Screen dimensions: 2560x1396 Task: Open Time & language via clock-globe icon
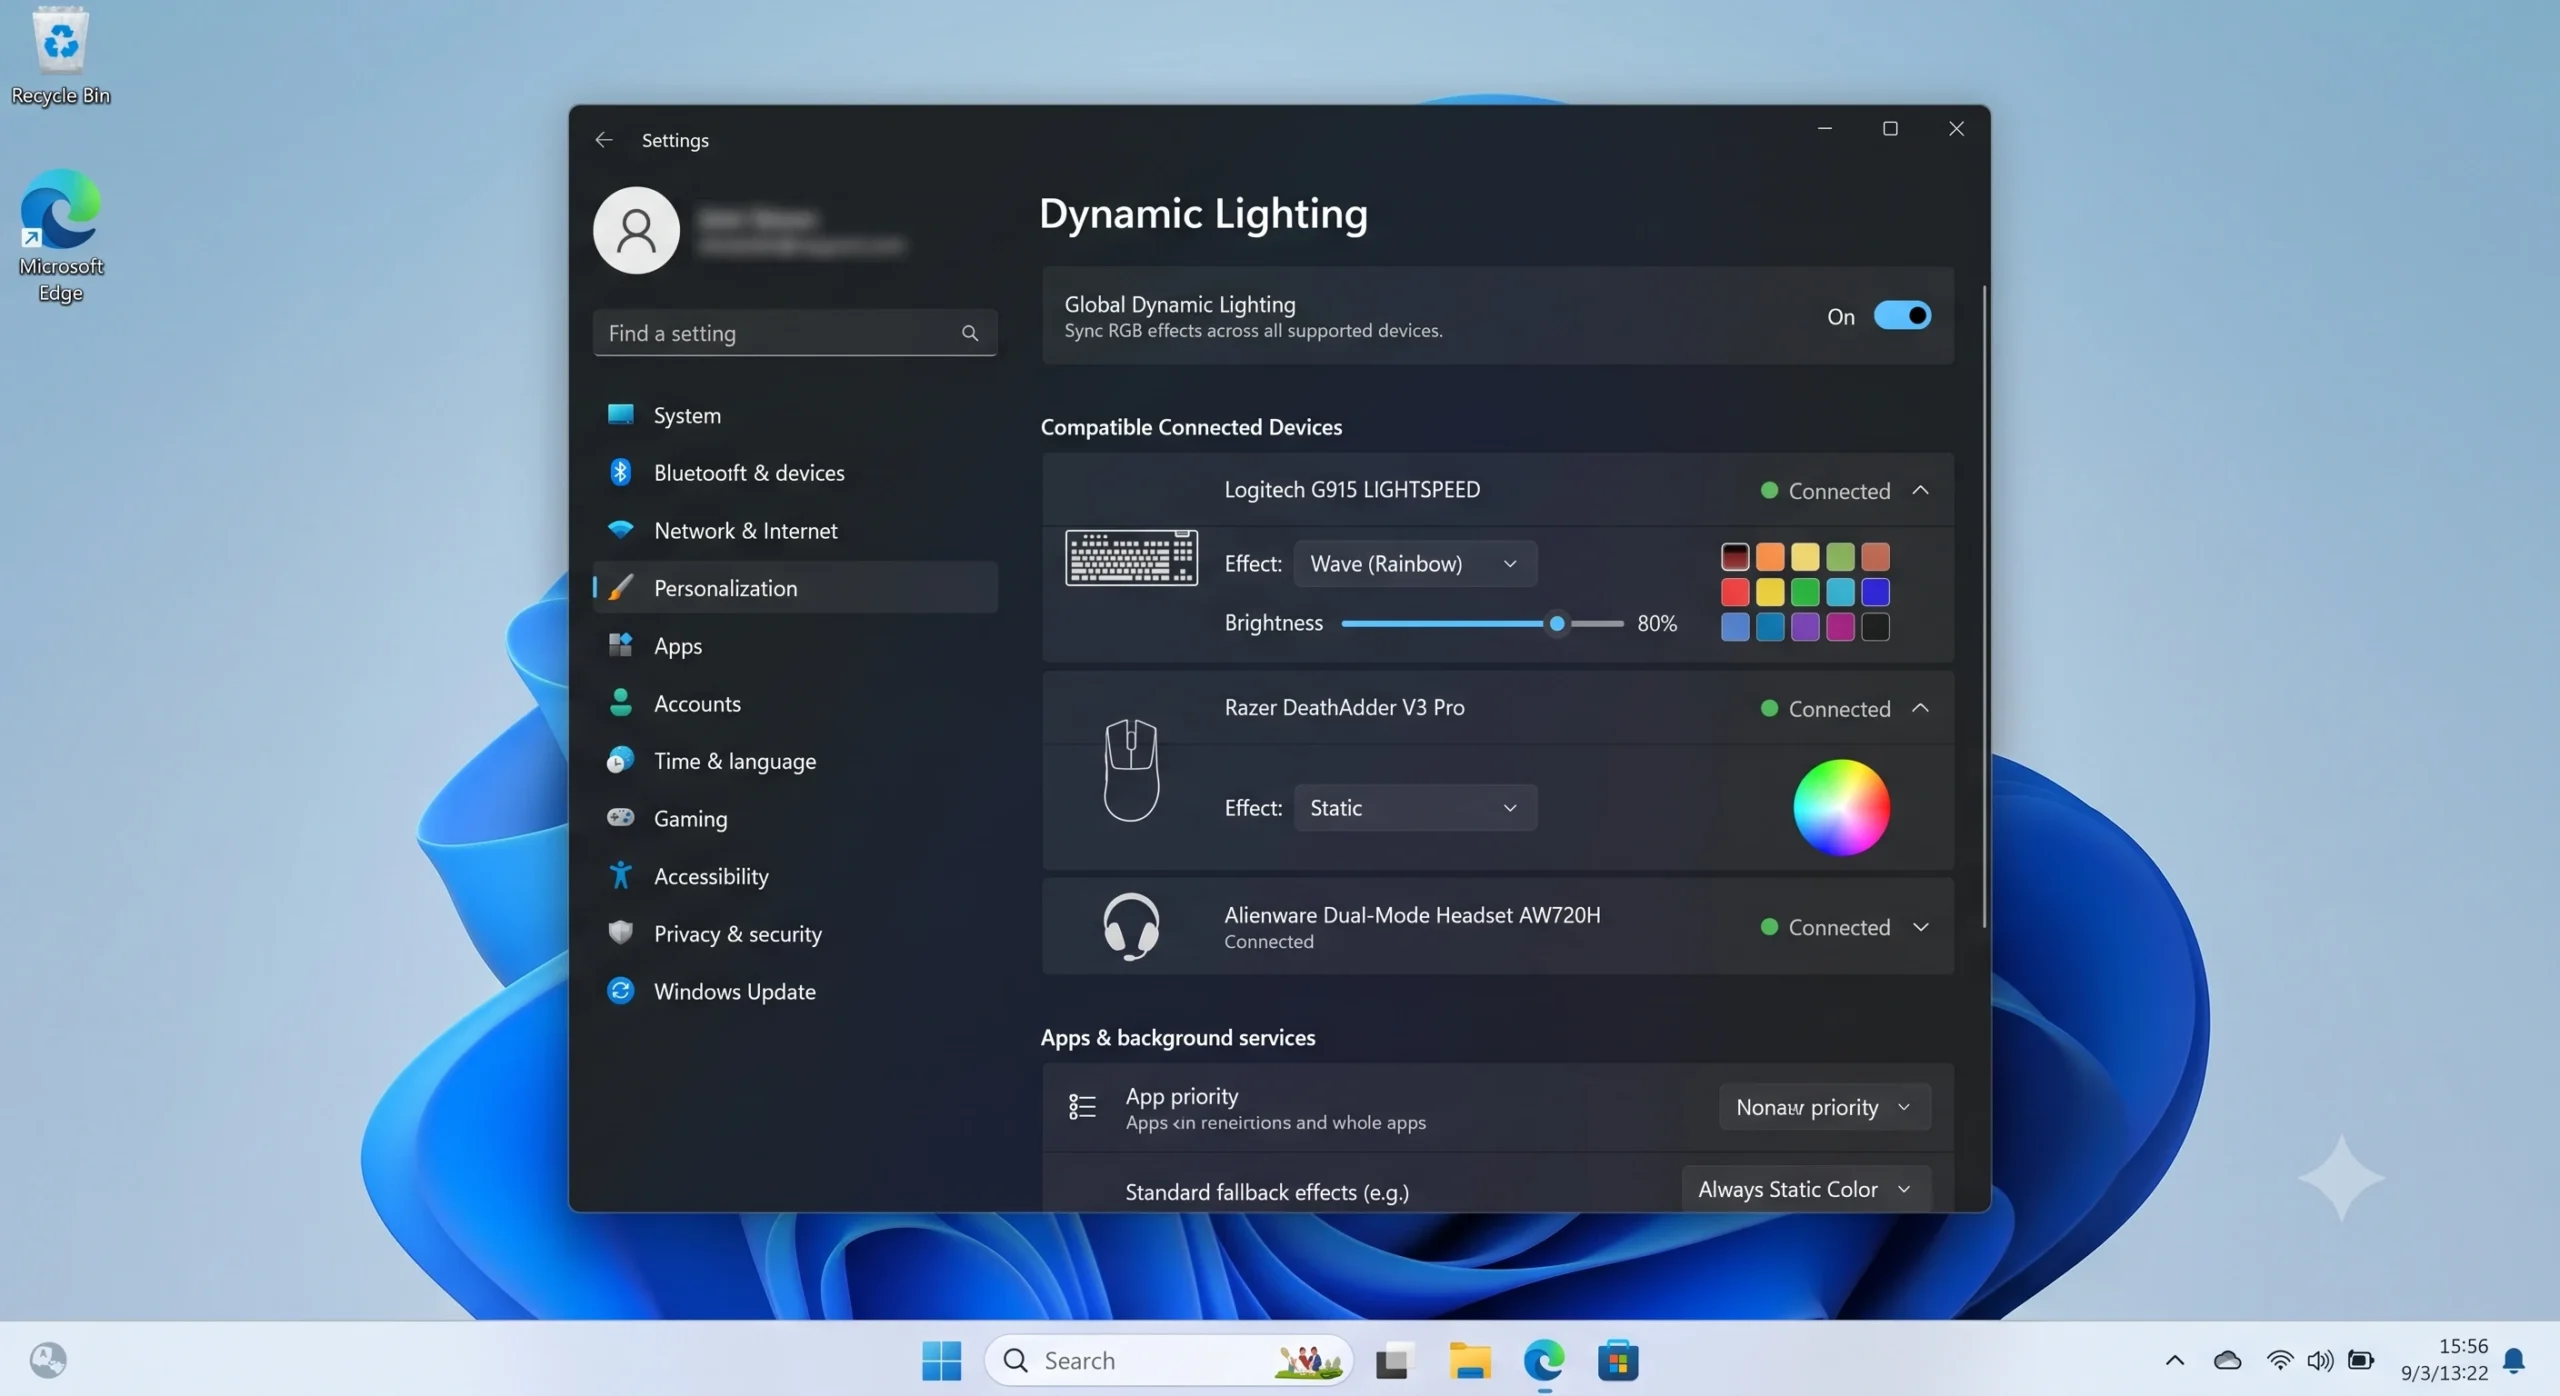[620, 760]
